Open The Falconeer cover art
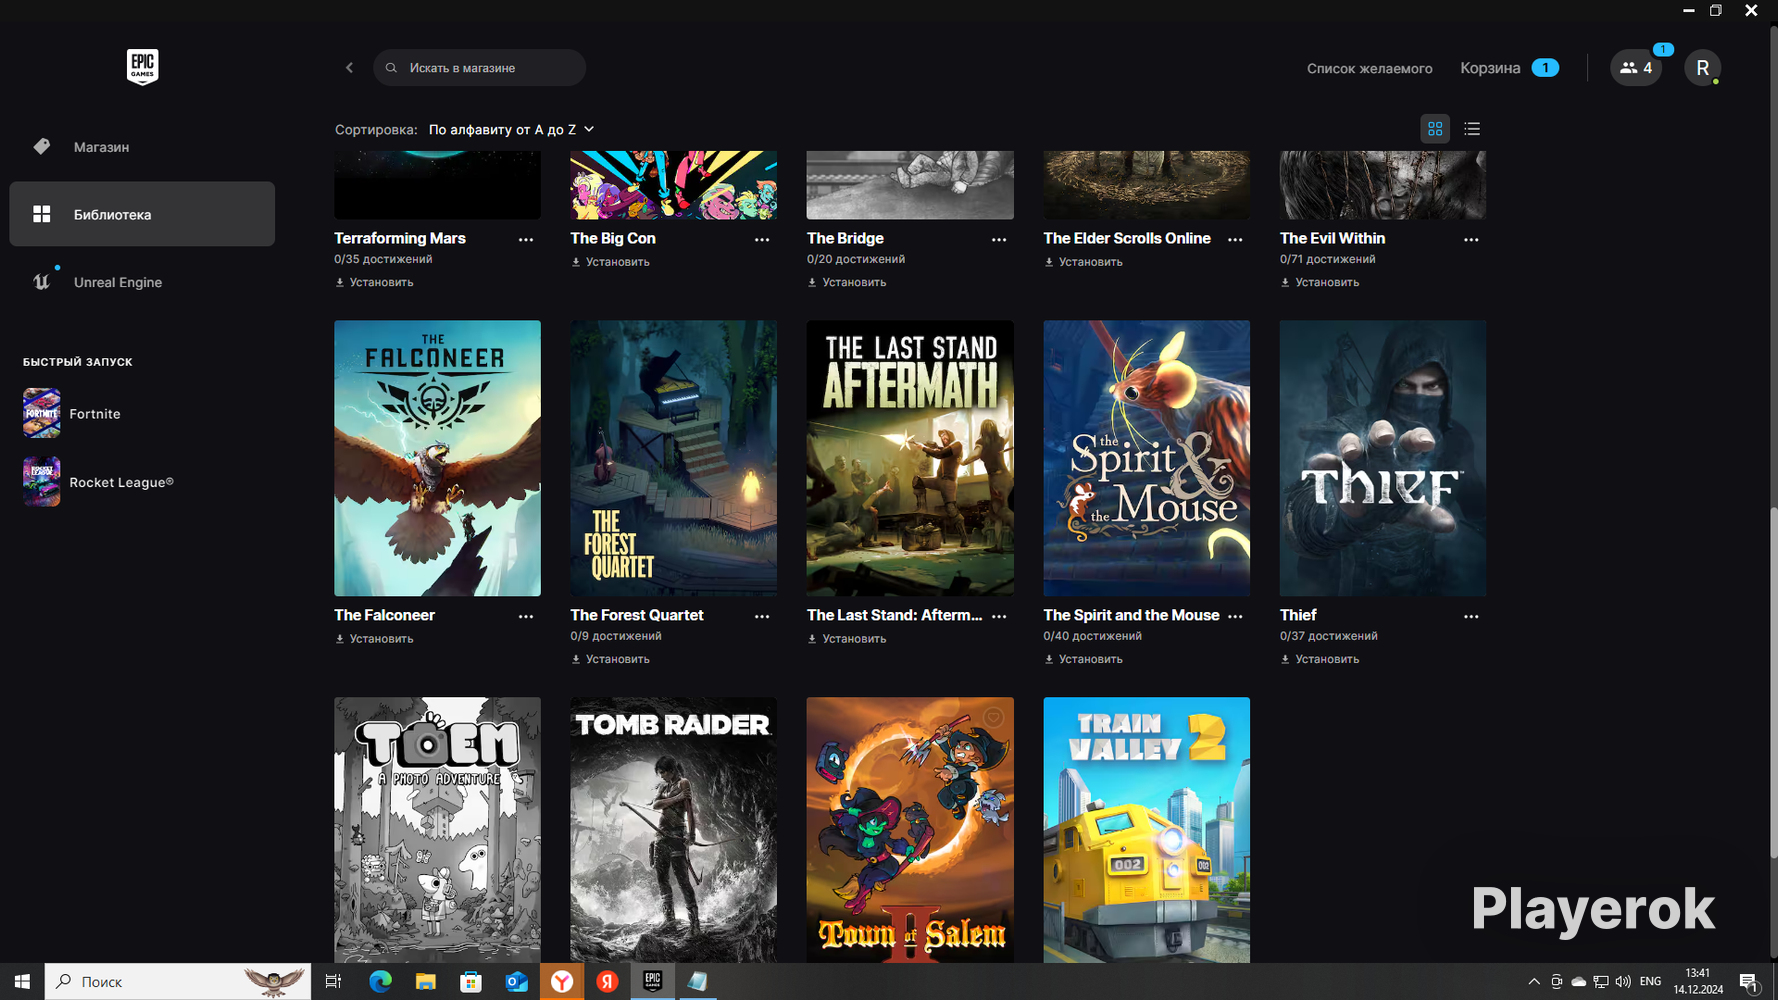This screenshot has height=1000, width=1778. point(437,458)
